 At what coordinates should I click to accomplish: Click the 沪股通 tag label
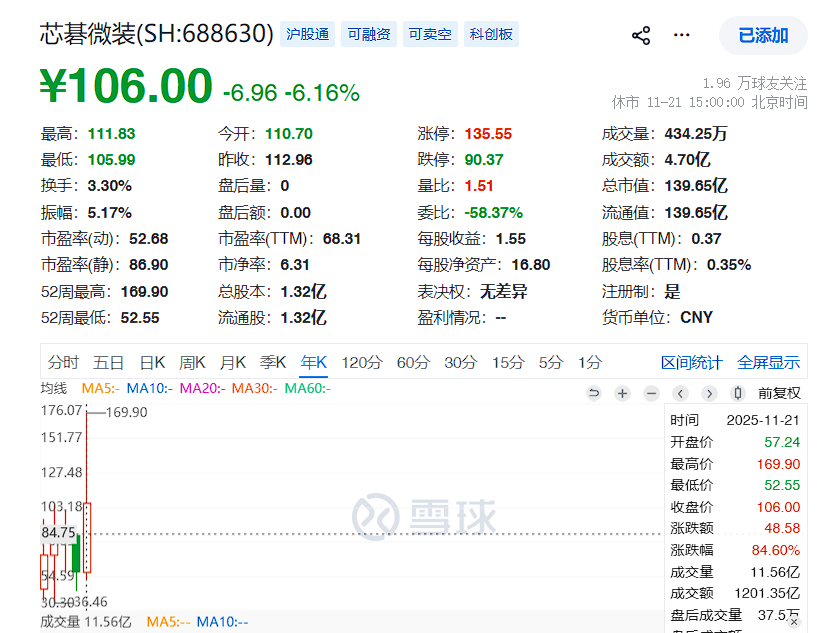pyautogui.click(x=307, y=34)
